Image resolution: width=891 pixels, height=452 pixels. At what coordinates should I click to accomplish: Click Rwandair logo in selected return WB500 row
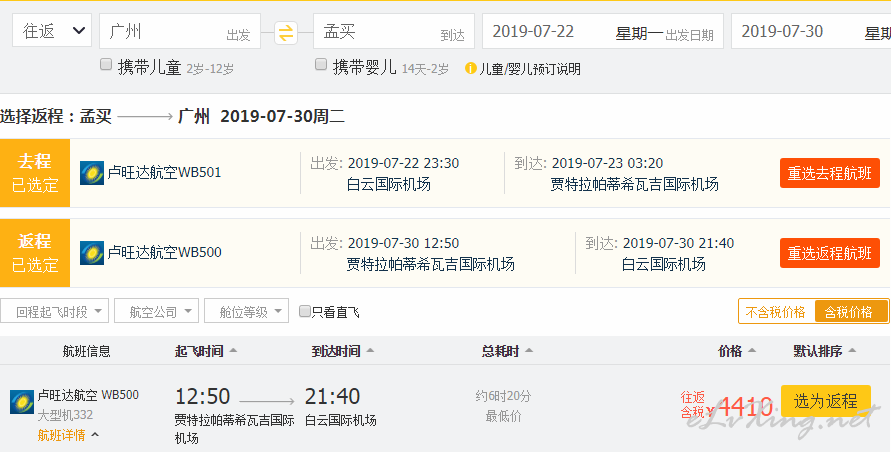point(91,253)
